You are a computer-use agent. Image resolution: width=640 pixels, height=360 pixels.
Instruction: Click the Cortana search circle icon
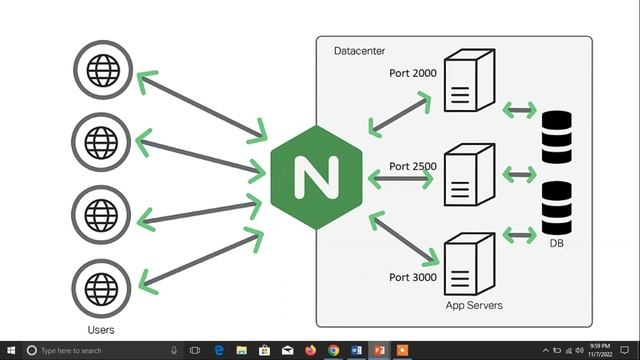tap(31, 351)
